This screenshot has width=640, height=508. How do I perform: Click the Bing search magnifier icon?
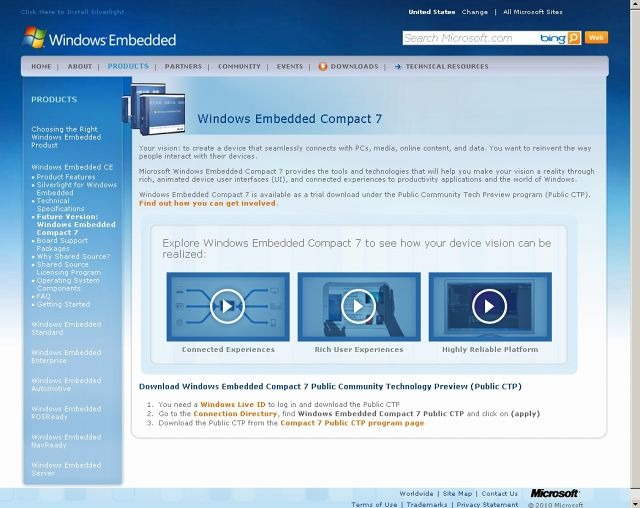pos(573,38)
